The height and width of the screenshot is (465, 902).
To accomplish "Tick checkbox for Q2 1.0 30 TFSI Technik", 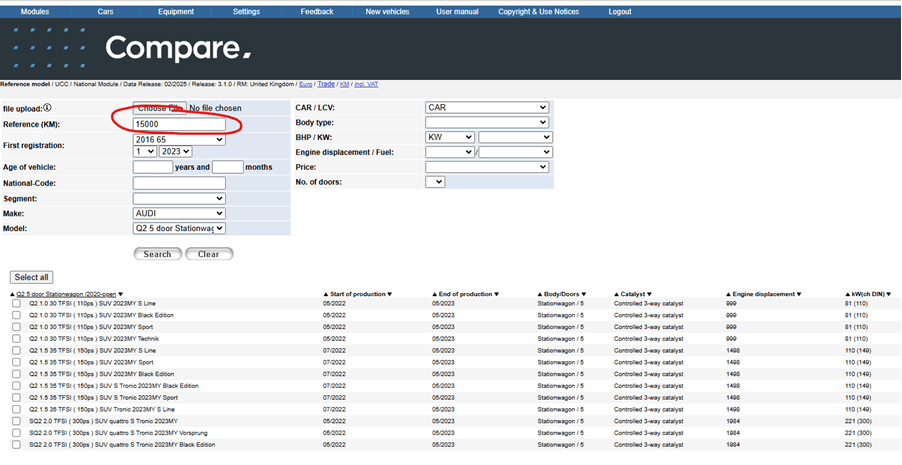I will click(x=16, y=339).
